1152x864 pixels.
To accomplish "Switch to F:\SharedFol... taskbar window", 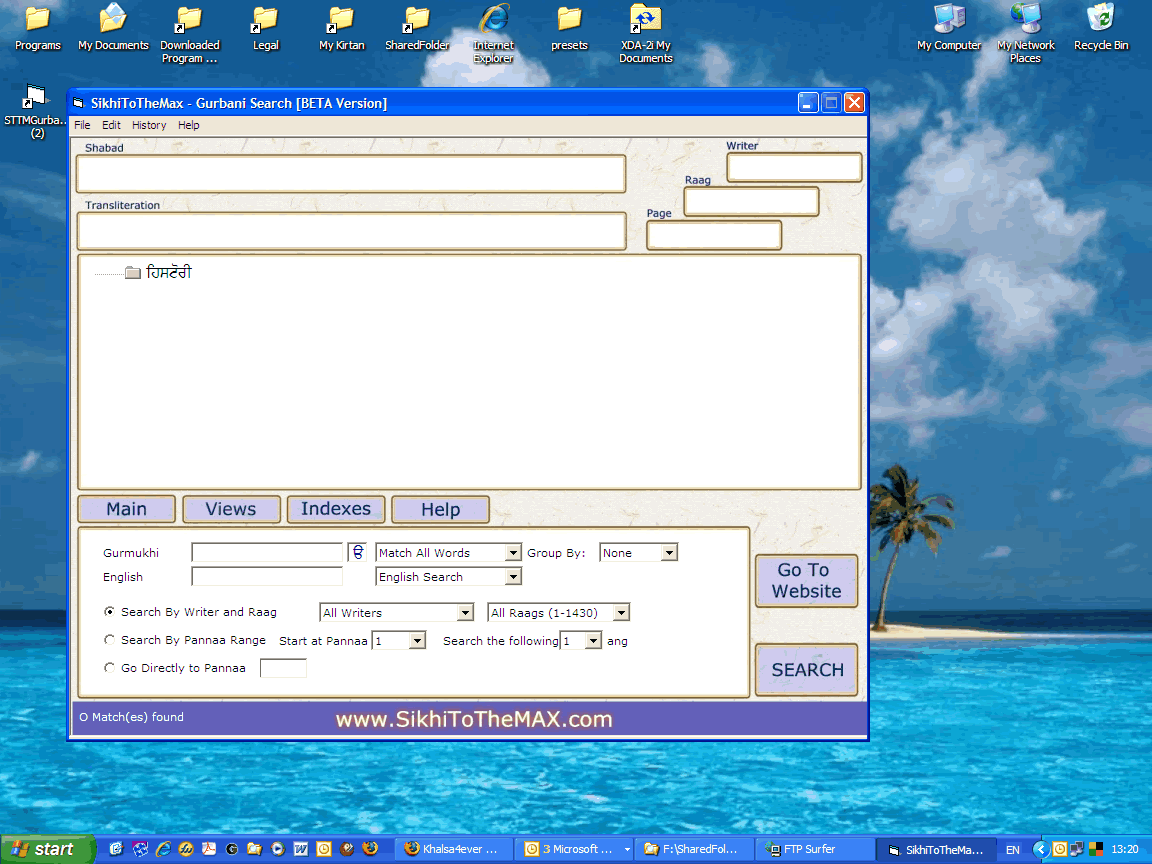I will pos(694,850).
